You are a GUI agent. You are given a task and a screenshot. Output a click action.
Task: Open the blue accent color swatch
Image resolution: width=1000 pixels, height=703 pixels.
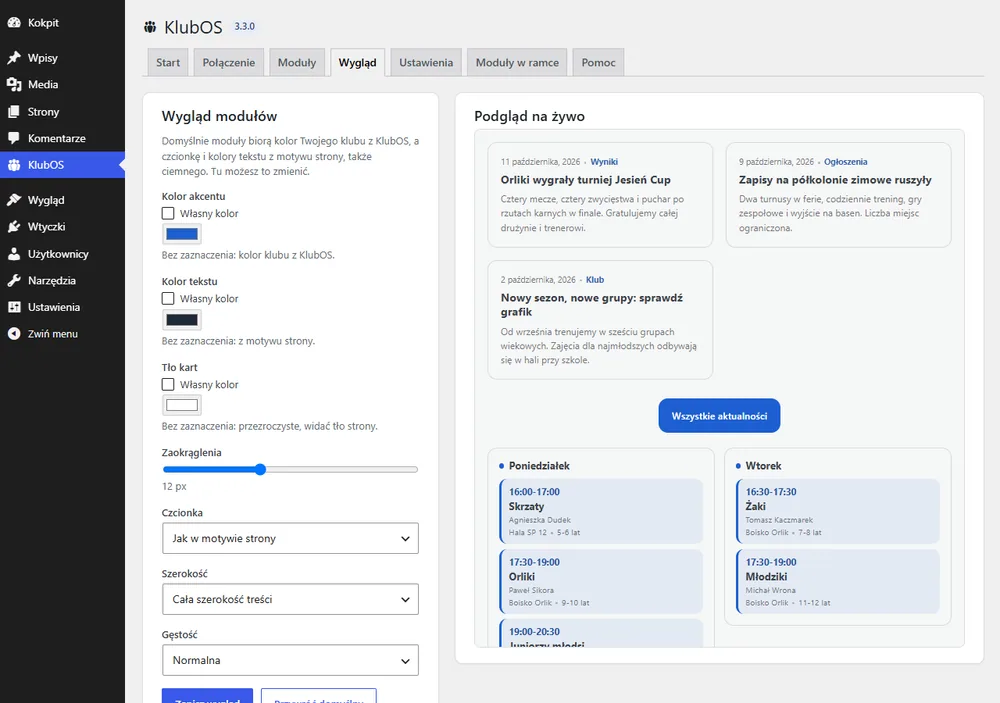point(182,234)
